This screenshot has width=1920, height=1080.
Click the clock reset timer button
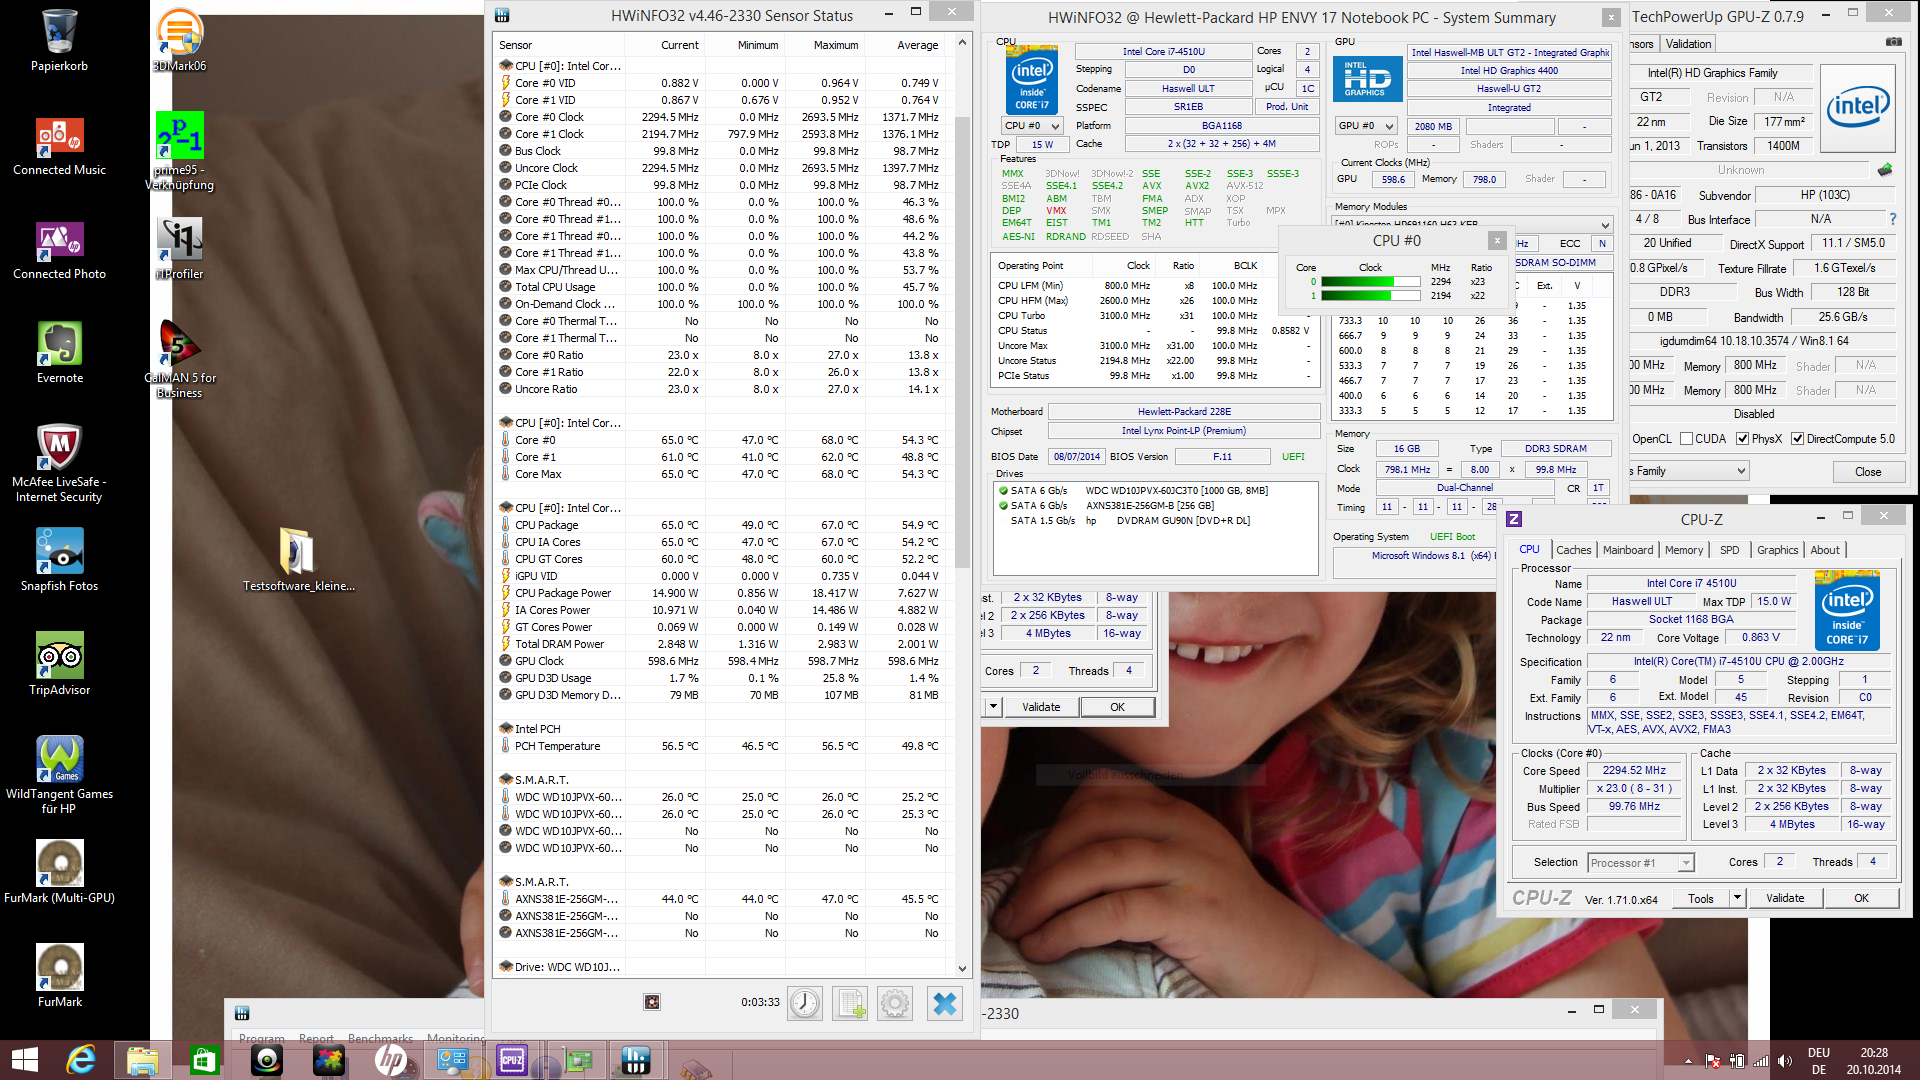coord(805,1003)
